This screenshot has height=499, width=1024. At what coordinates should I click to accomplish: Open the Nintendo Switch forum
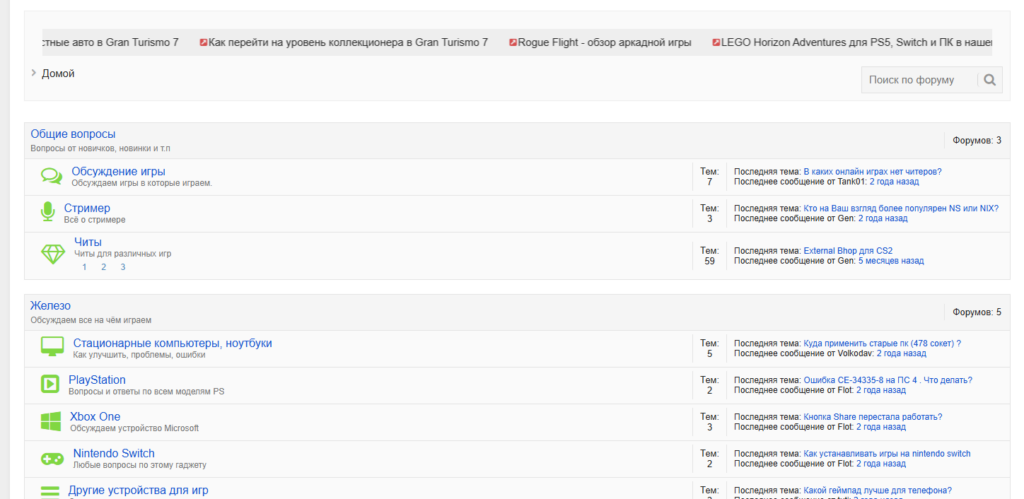pyautogui.click(x=114, y=453)
